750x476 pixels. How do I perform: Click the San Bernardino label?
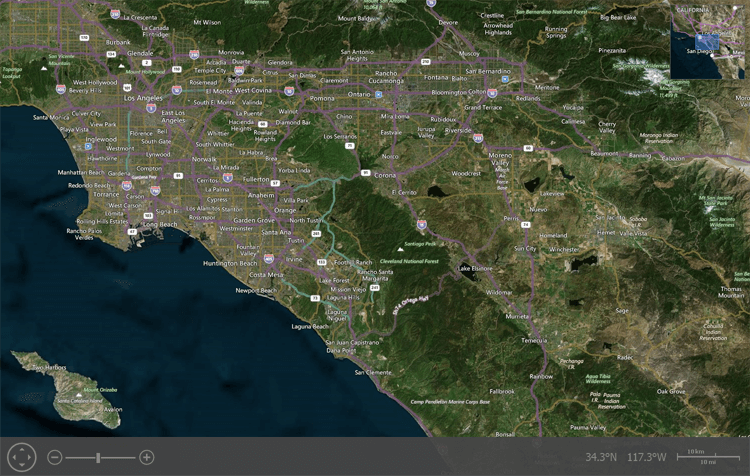pyautogui.click(x=488, y=71)
